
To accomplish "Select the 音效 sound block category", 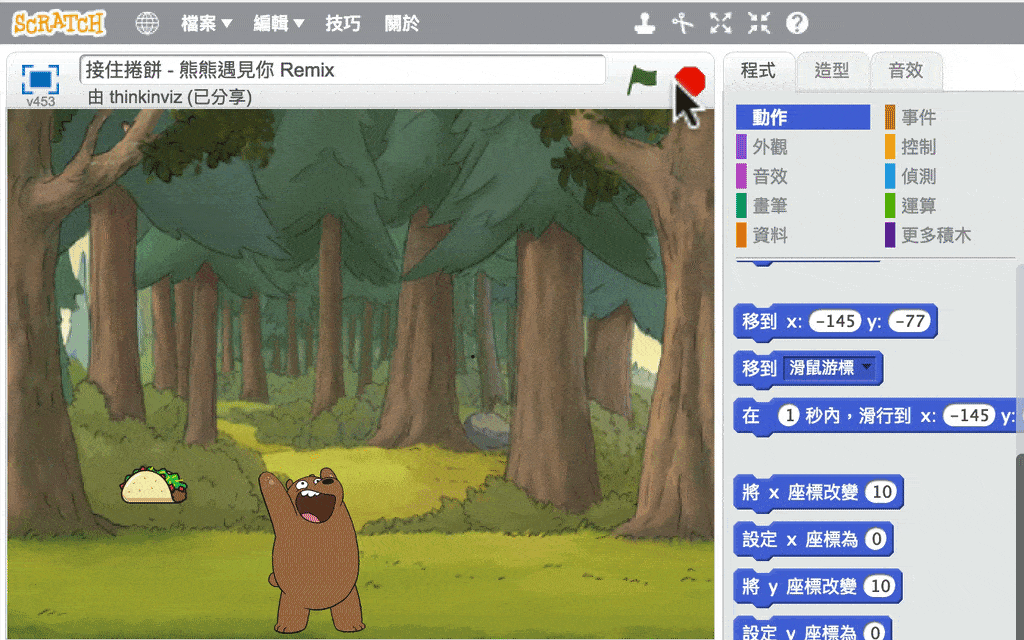I will point(769,176).
